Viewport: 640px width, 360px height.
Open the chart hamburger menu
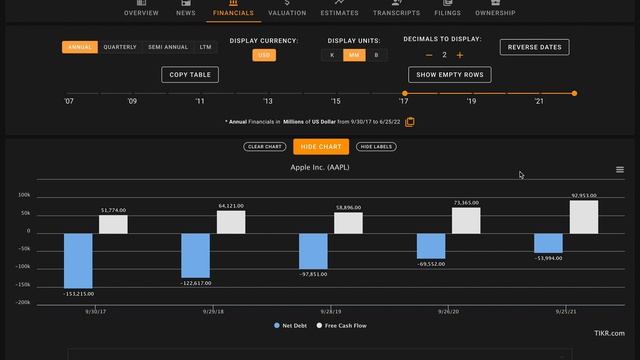(620, 169)
